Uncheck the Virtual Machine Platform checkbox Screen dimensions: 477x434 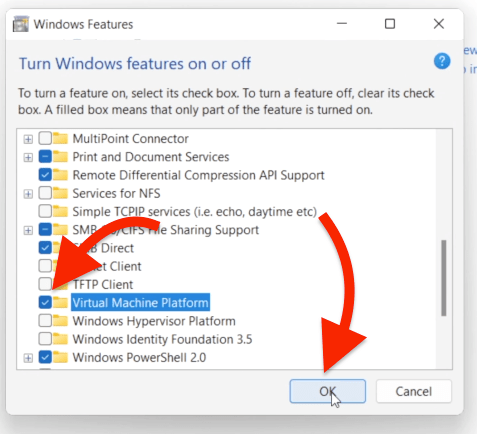pos(45,302)
